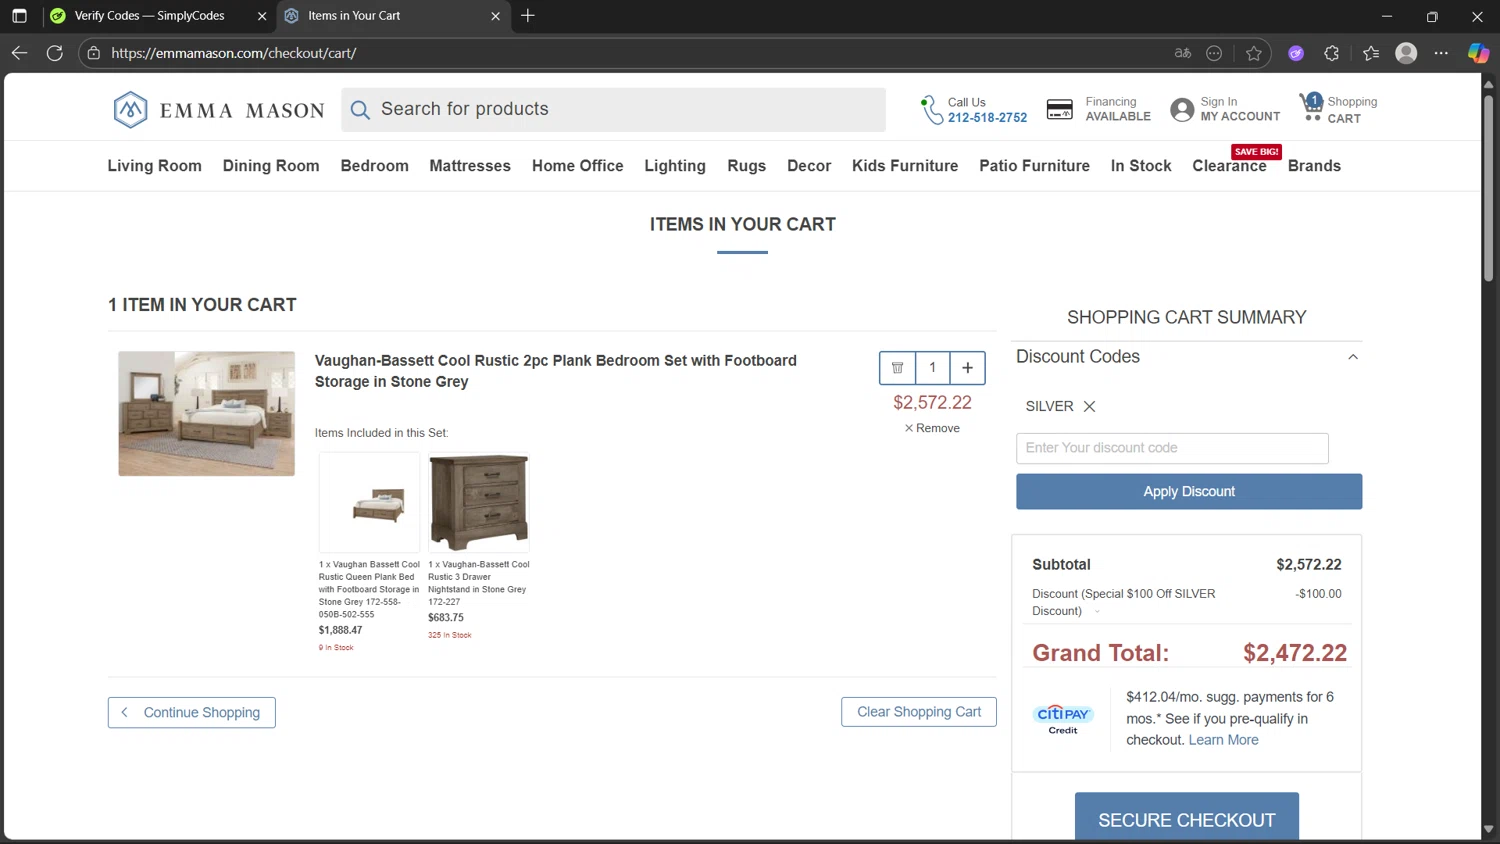Click the Sign In account avatar icon

pos(1182,110)
